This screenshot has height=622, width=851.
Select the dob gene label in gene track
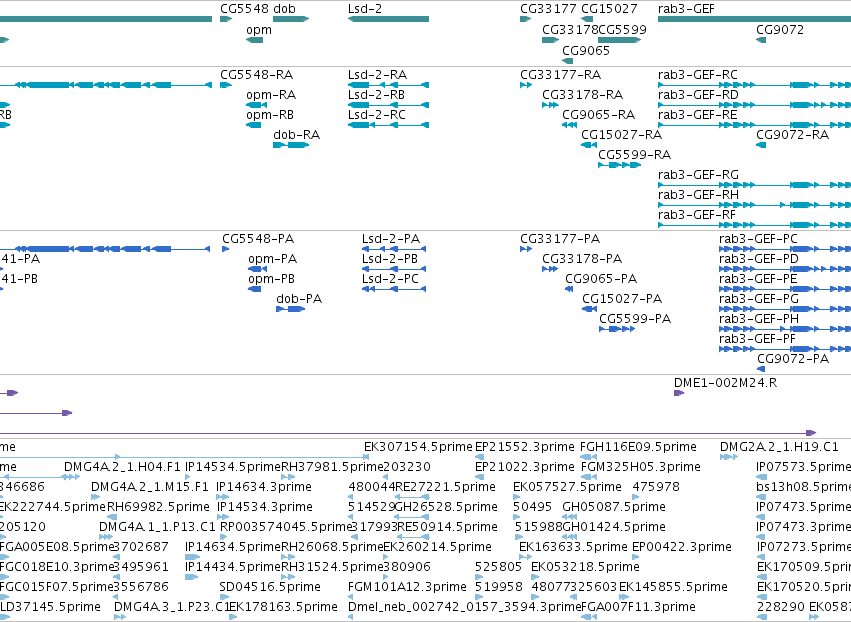[284, 9]
